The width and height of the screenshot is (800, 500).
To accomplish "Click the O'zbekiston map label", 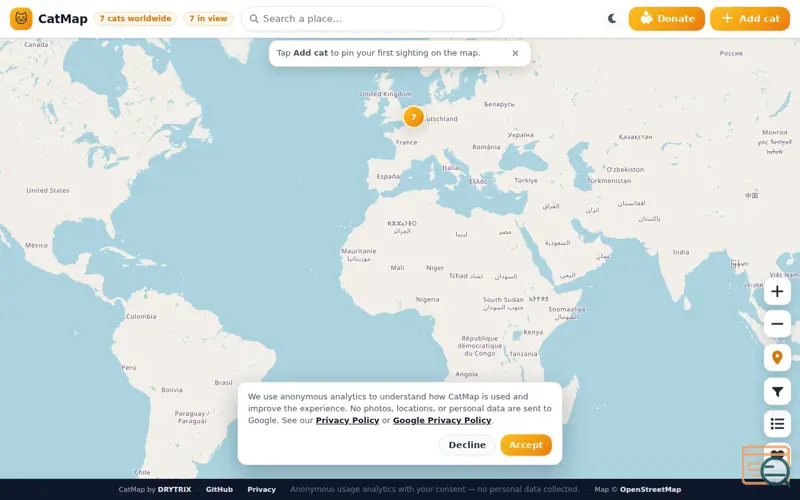I will point(625,169).
